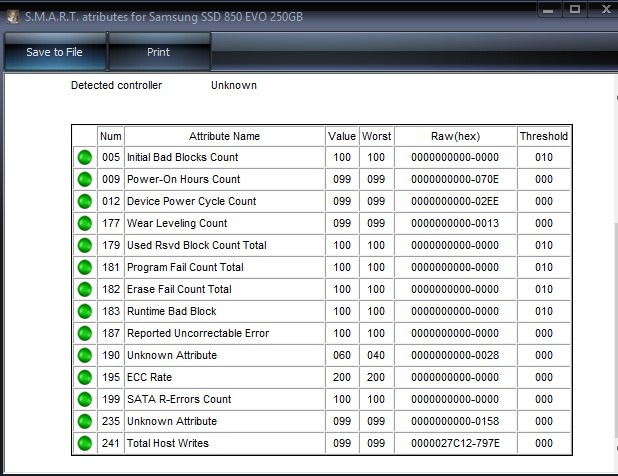Close the S.M.A.R.T. attributes window
The image size is (618, 476).
click(605, 9)
